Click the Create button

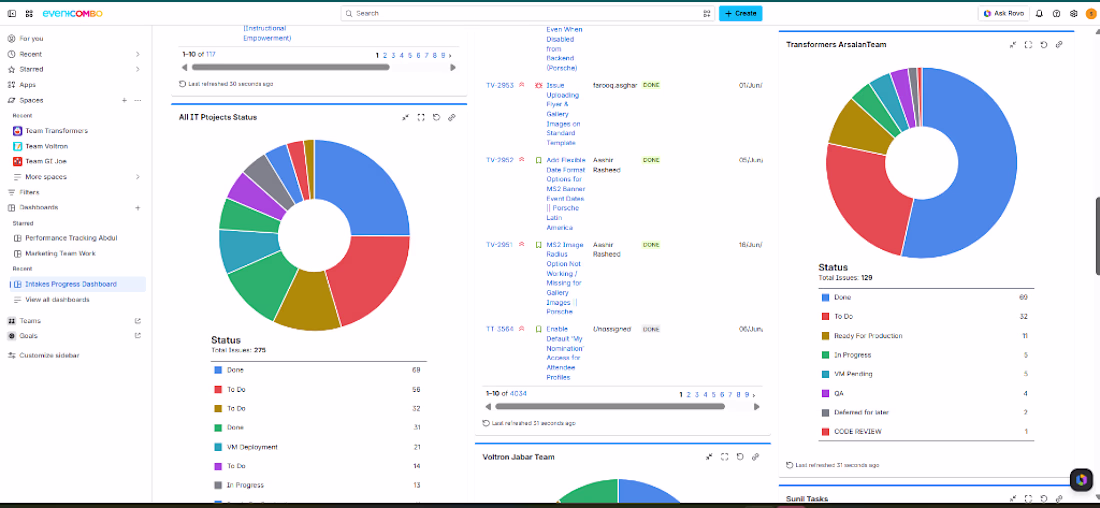point(740,13)
